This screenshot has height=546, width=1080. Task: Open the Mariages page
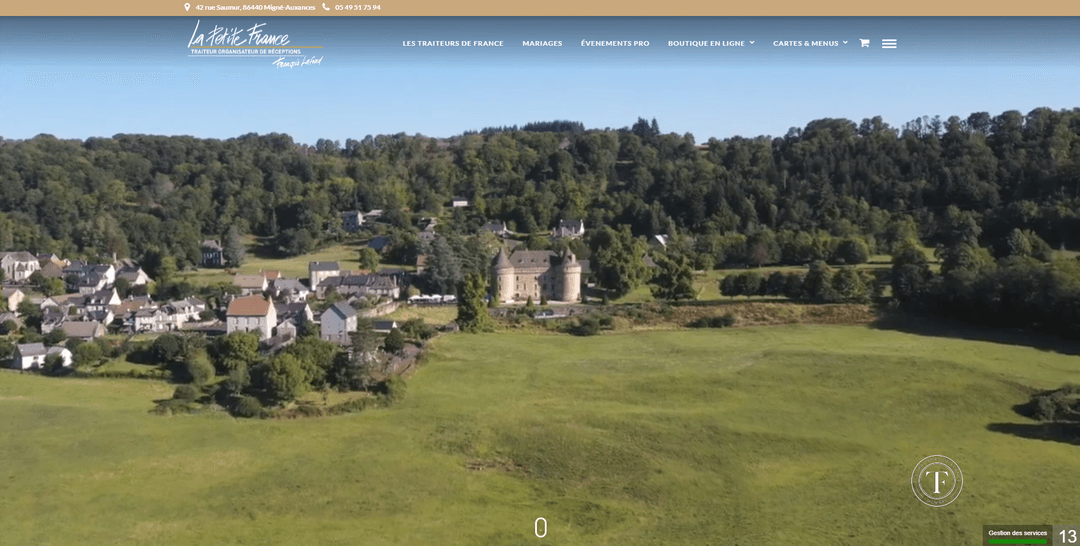(x=542, y=44)
